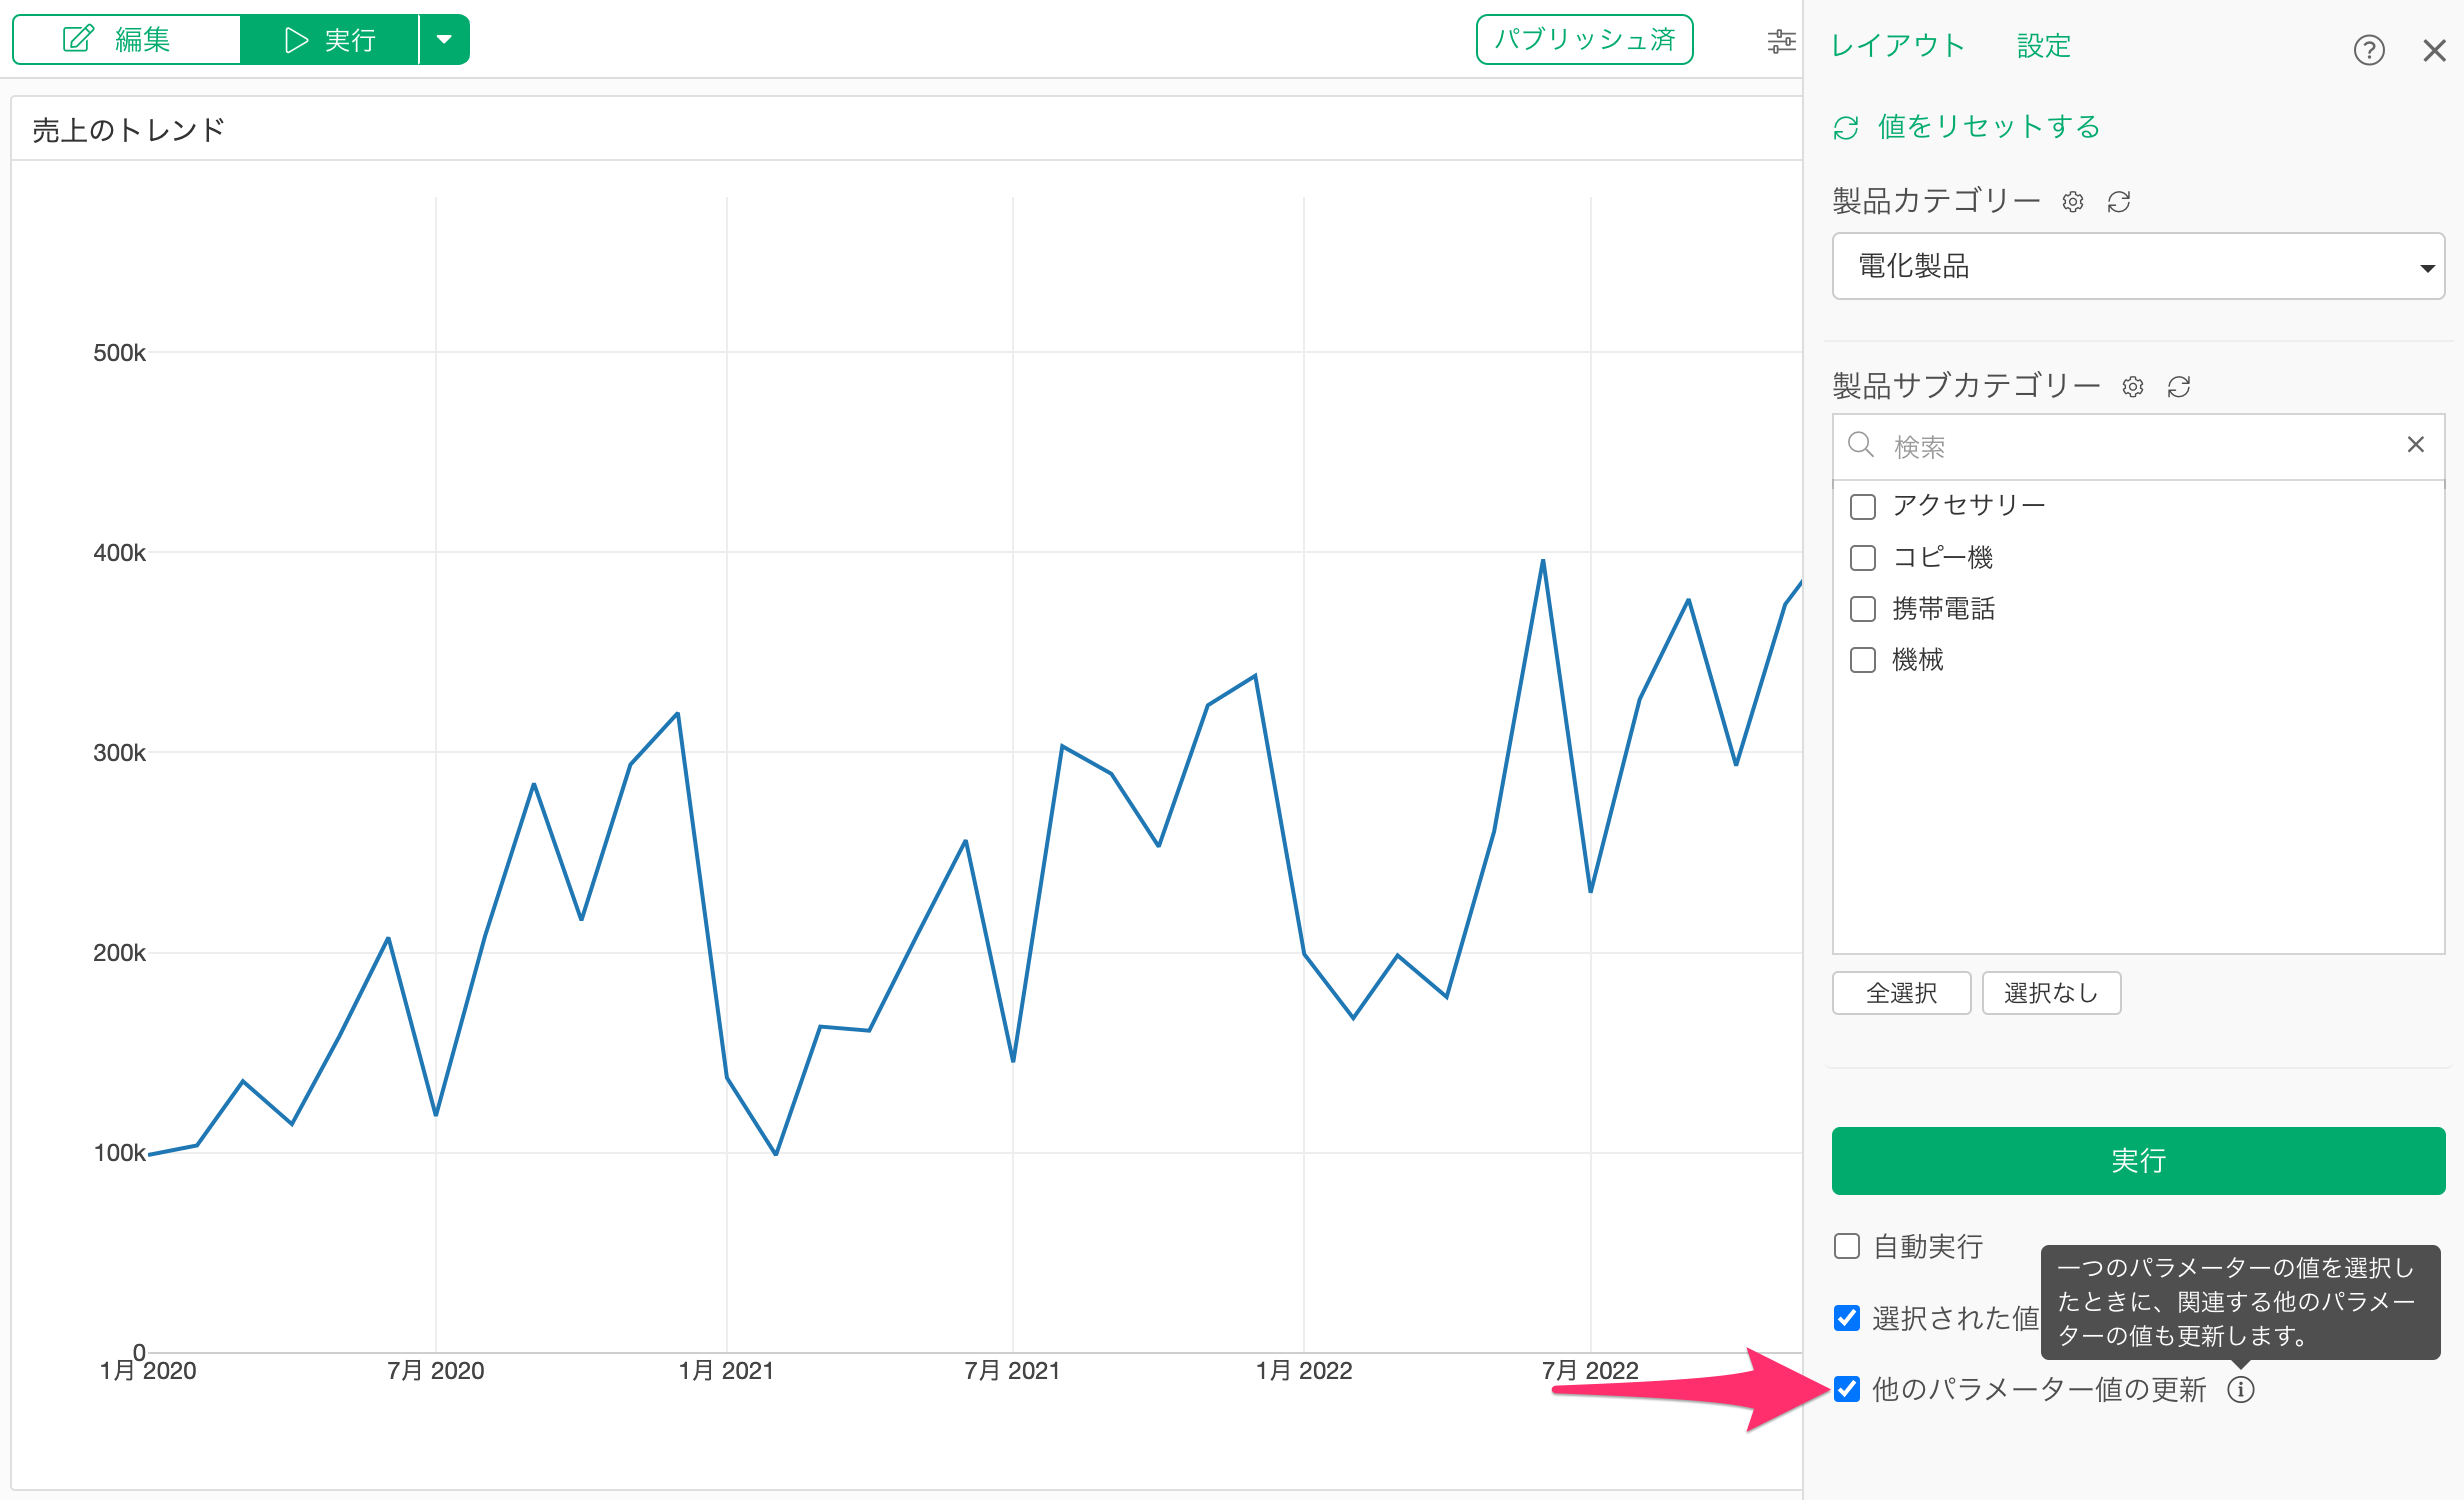Open the parameter sliders settings icon
This screenshot has width=2464, height=1500.
point(1781,41)
